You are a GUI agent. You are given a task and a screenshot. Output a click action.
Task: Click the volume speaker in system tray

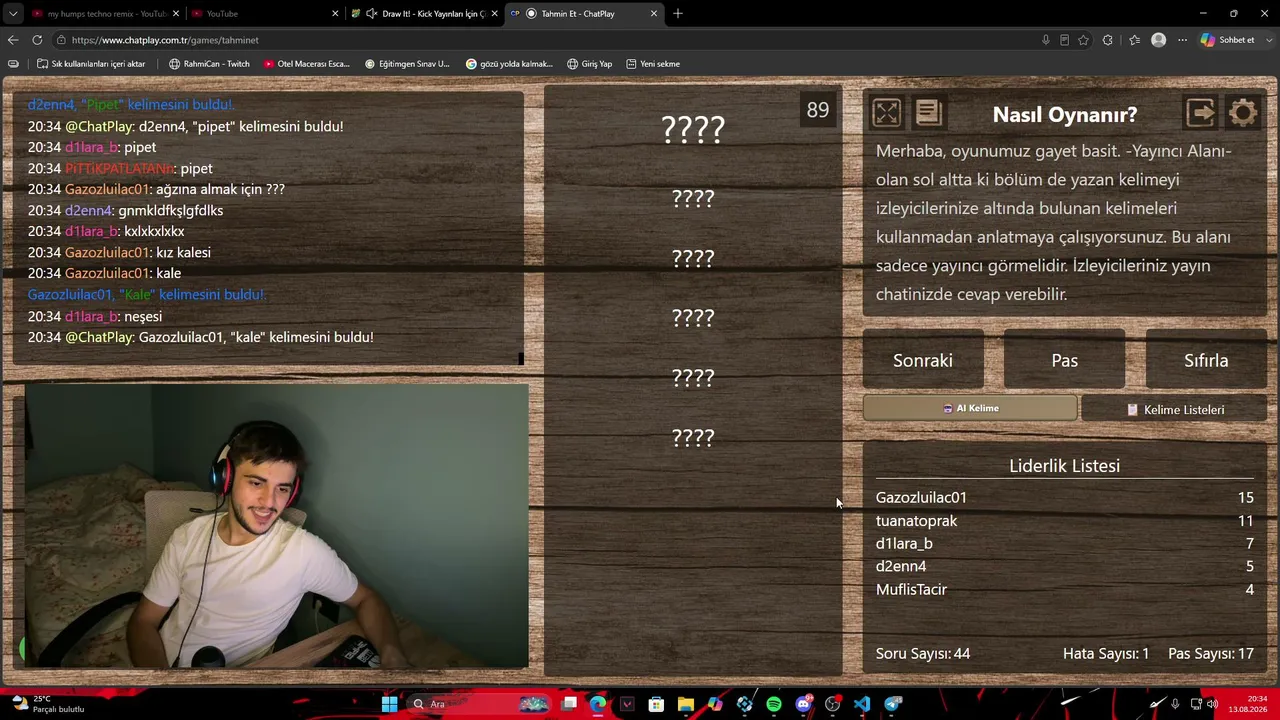(x=1212, y=704)
